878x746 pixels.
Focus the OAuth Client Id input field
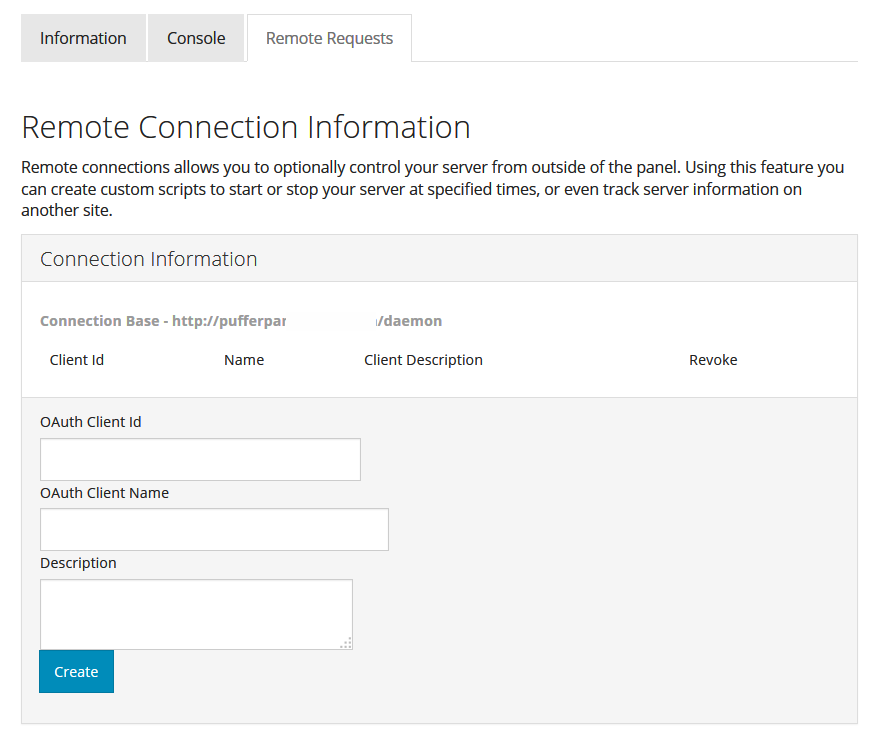200,459
